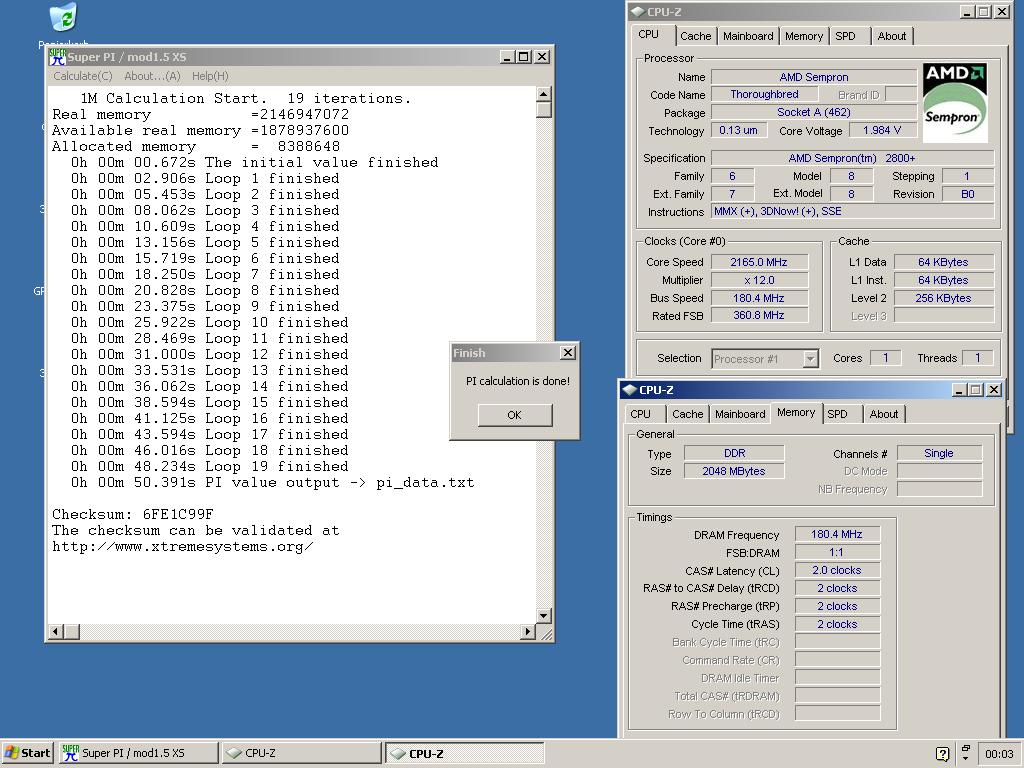Open the Recycle Bin desktop icon

64,18
